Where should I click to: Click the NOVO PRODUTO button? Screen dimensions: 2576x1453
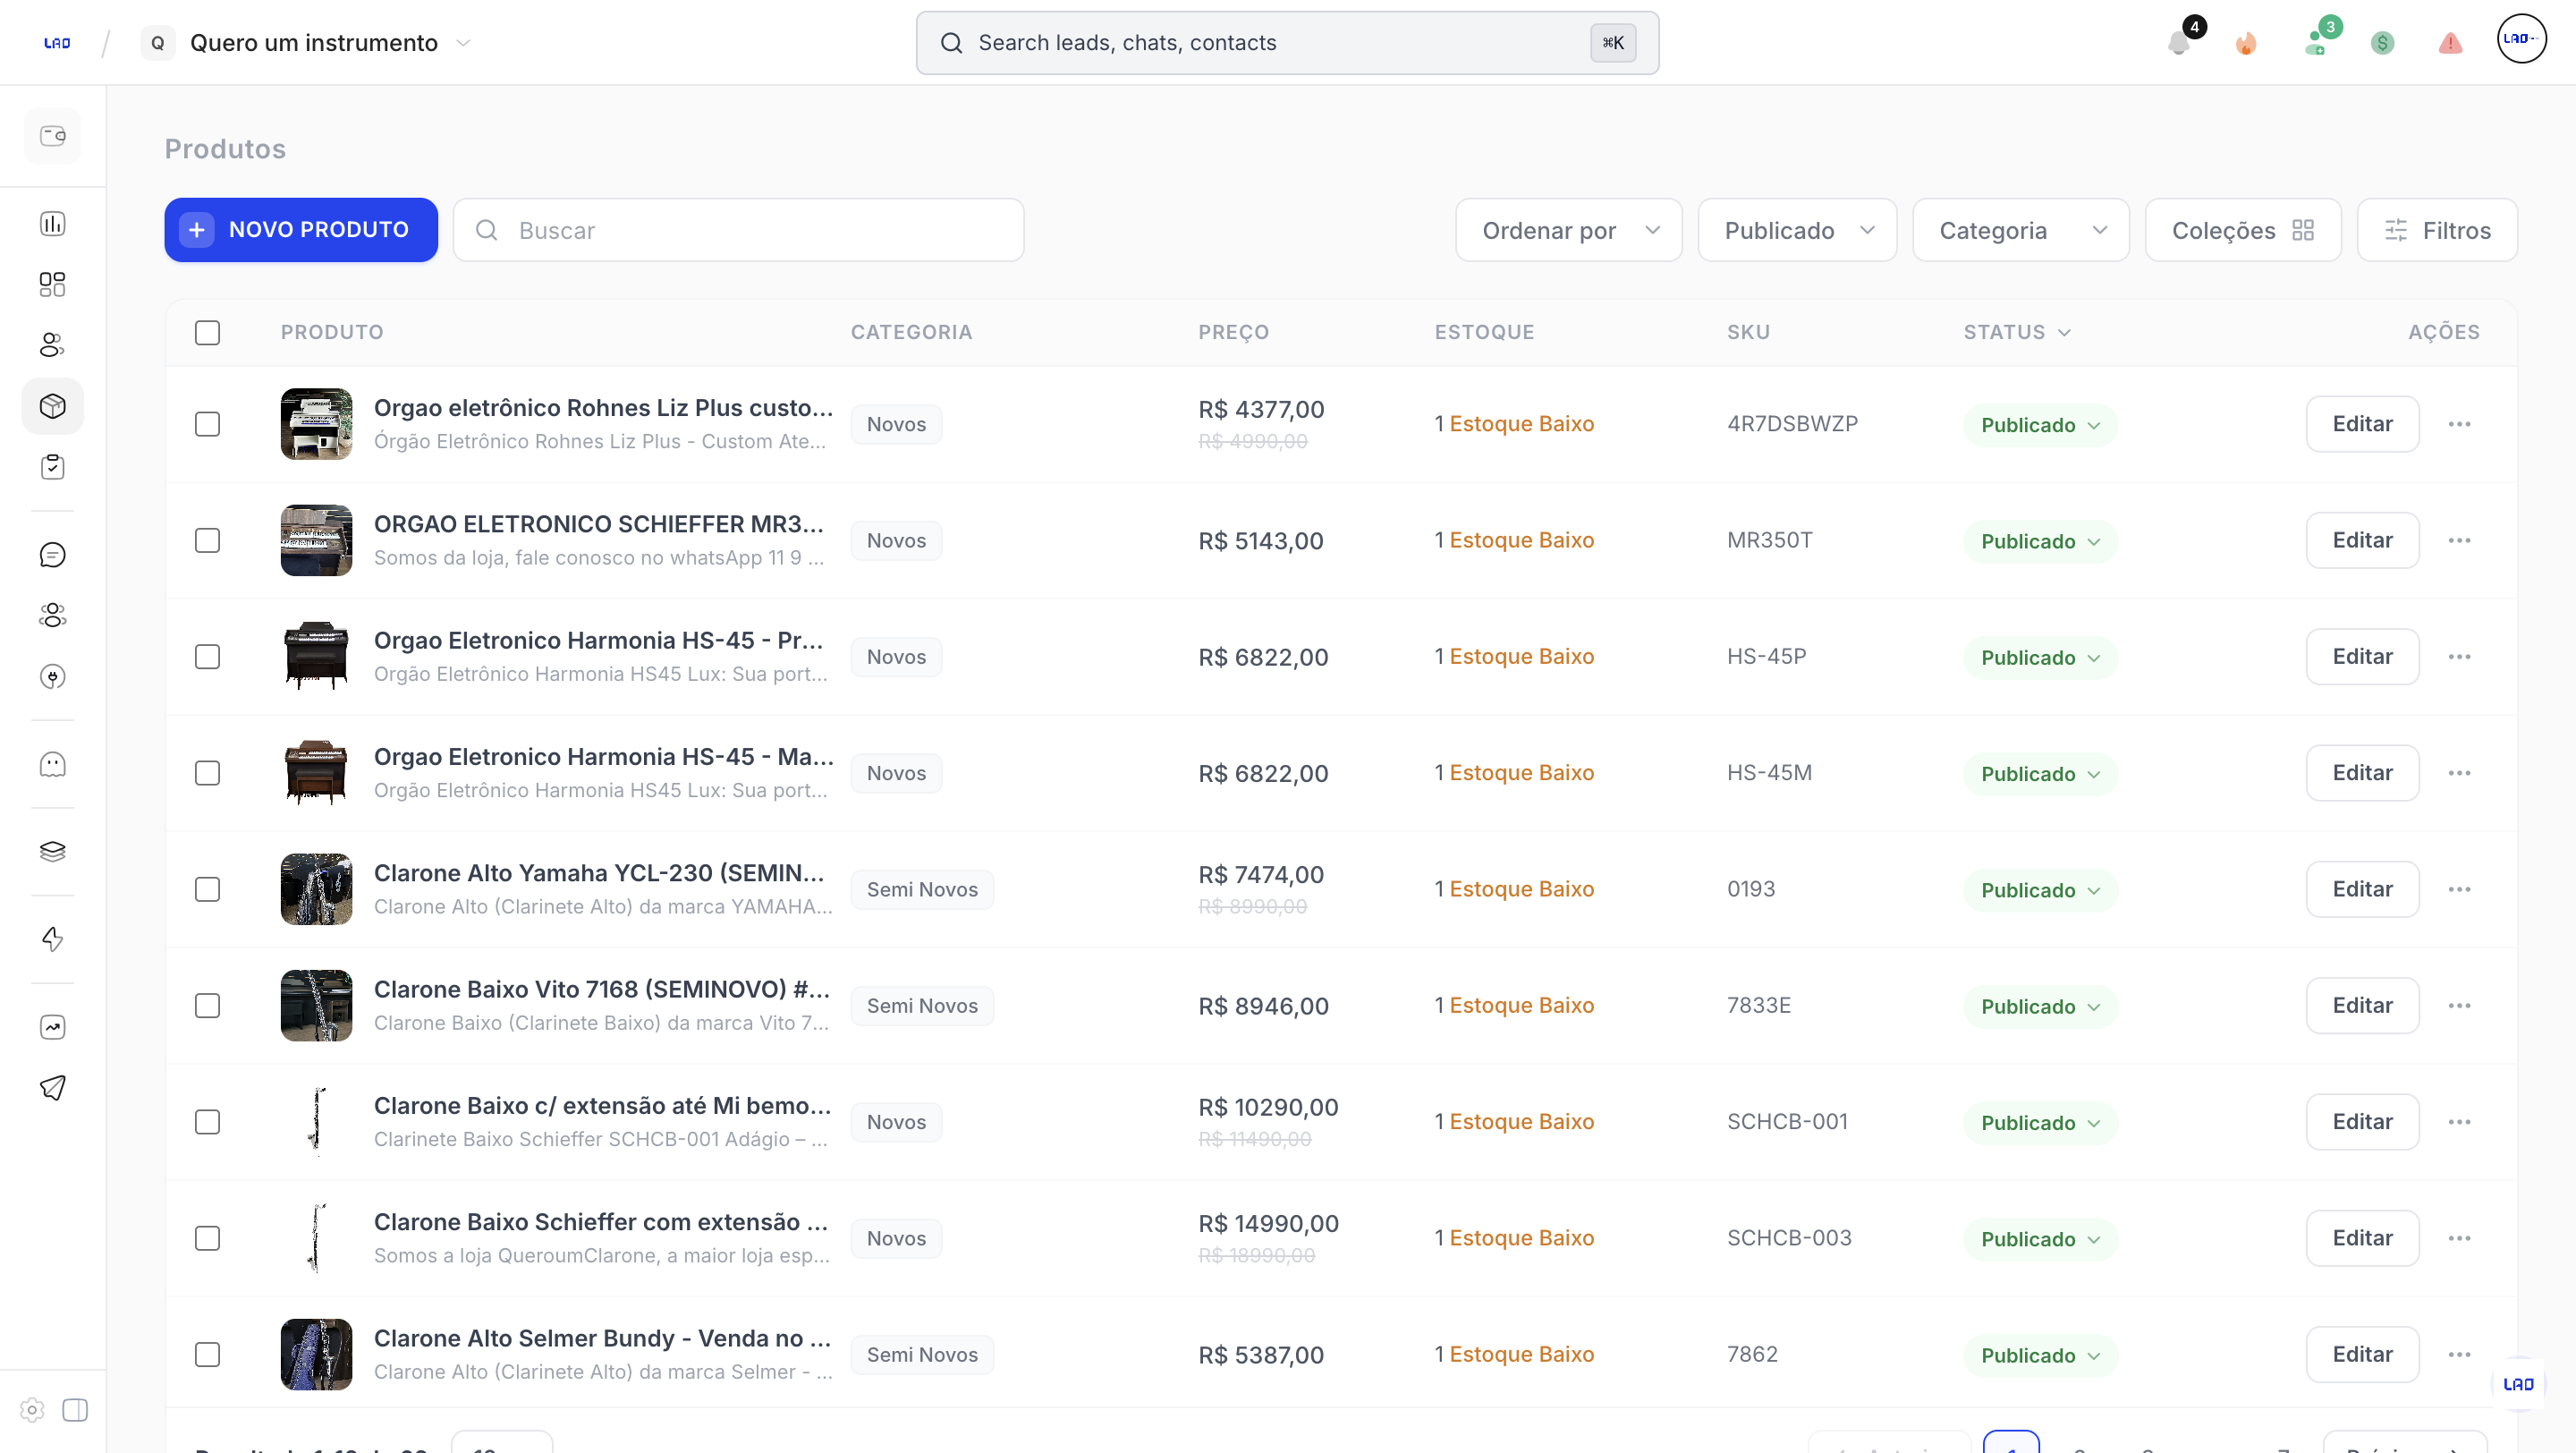click(x=301, y=230)
